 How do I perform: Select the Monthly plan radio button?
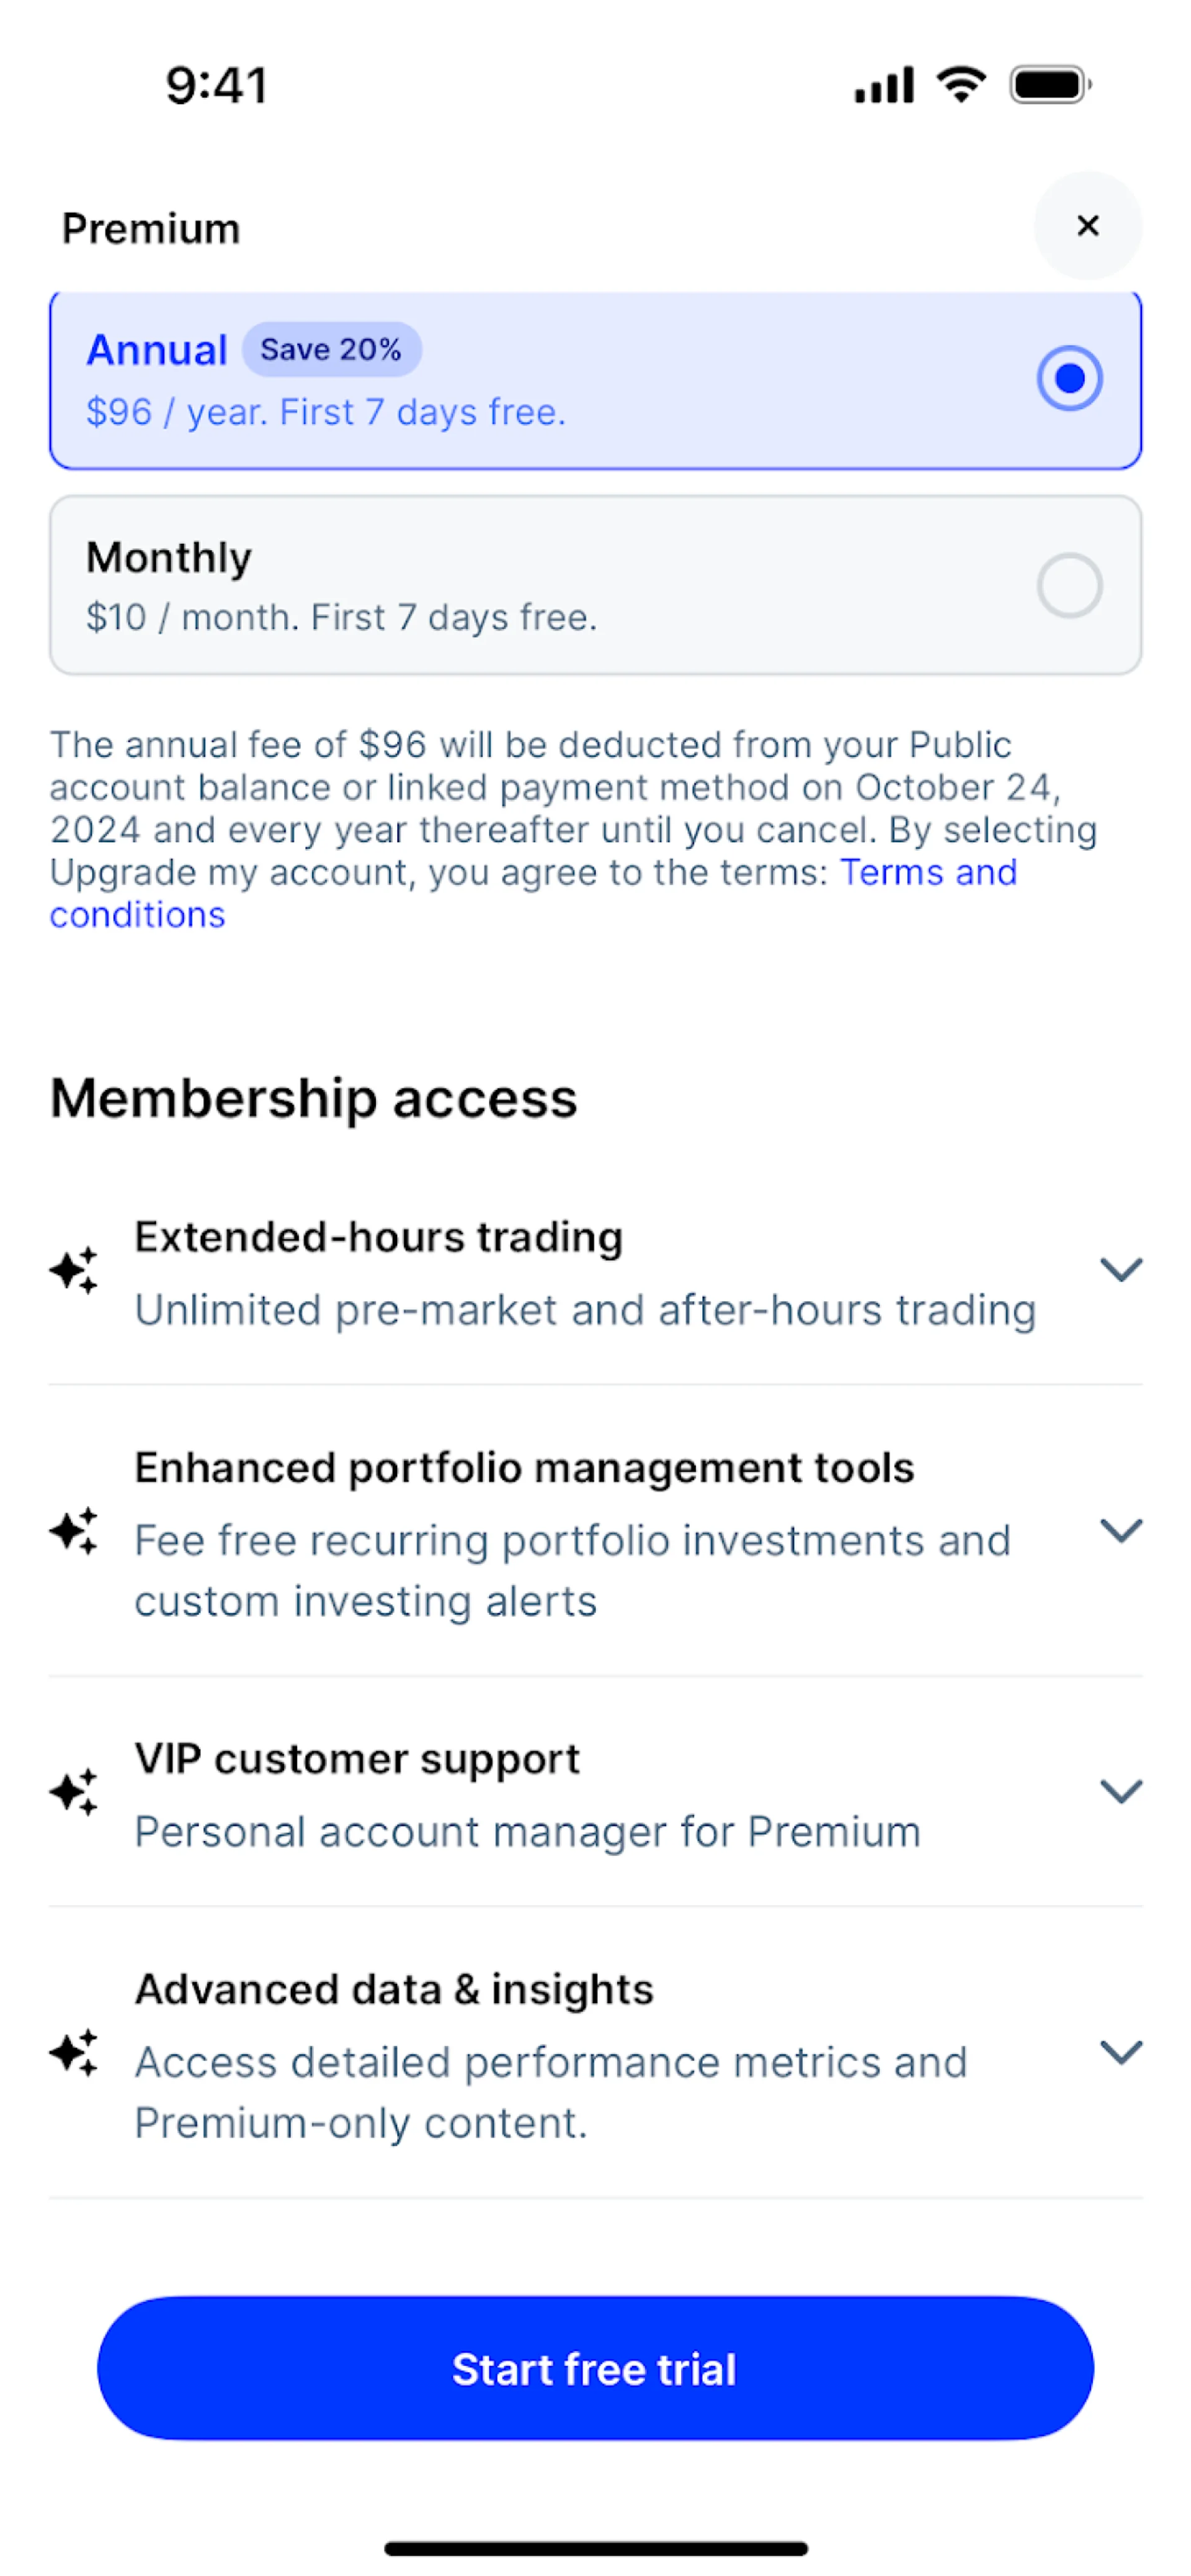1069,586
